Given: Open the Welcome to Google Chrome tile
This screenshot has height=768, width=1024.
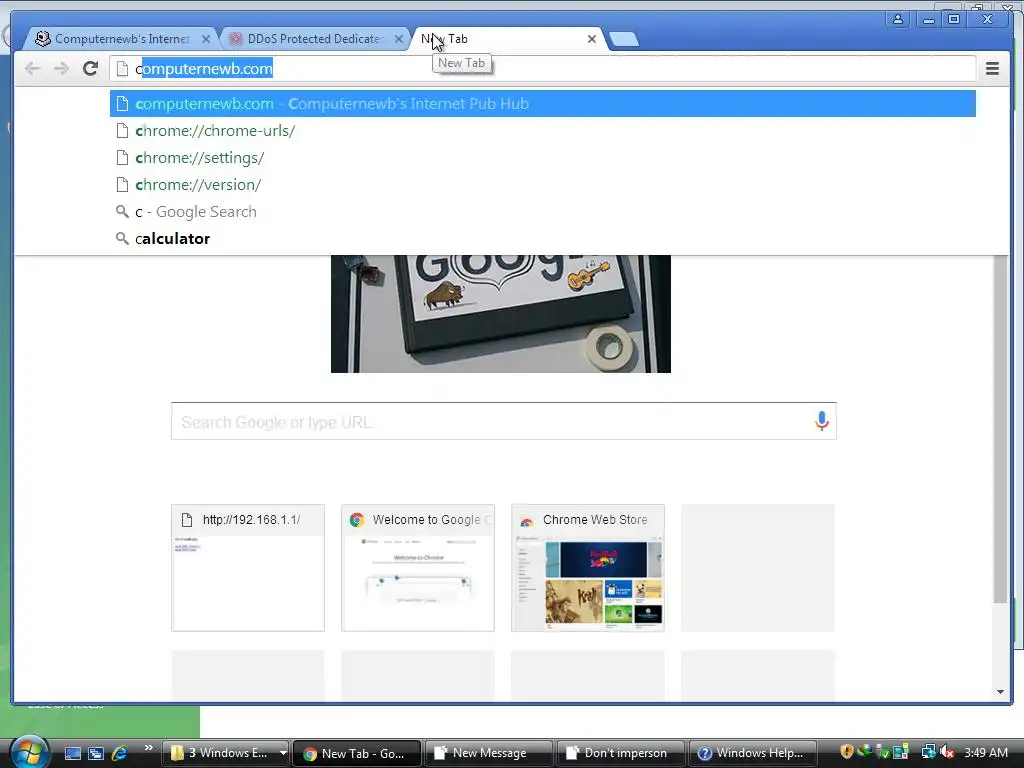Looking at the screenshot, I should [418, 568].
